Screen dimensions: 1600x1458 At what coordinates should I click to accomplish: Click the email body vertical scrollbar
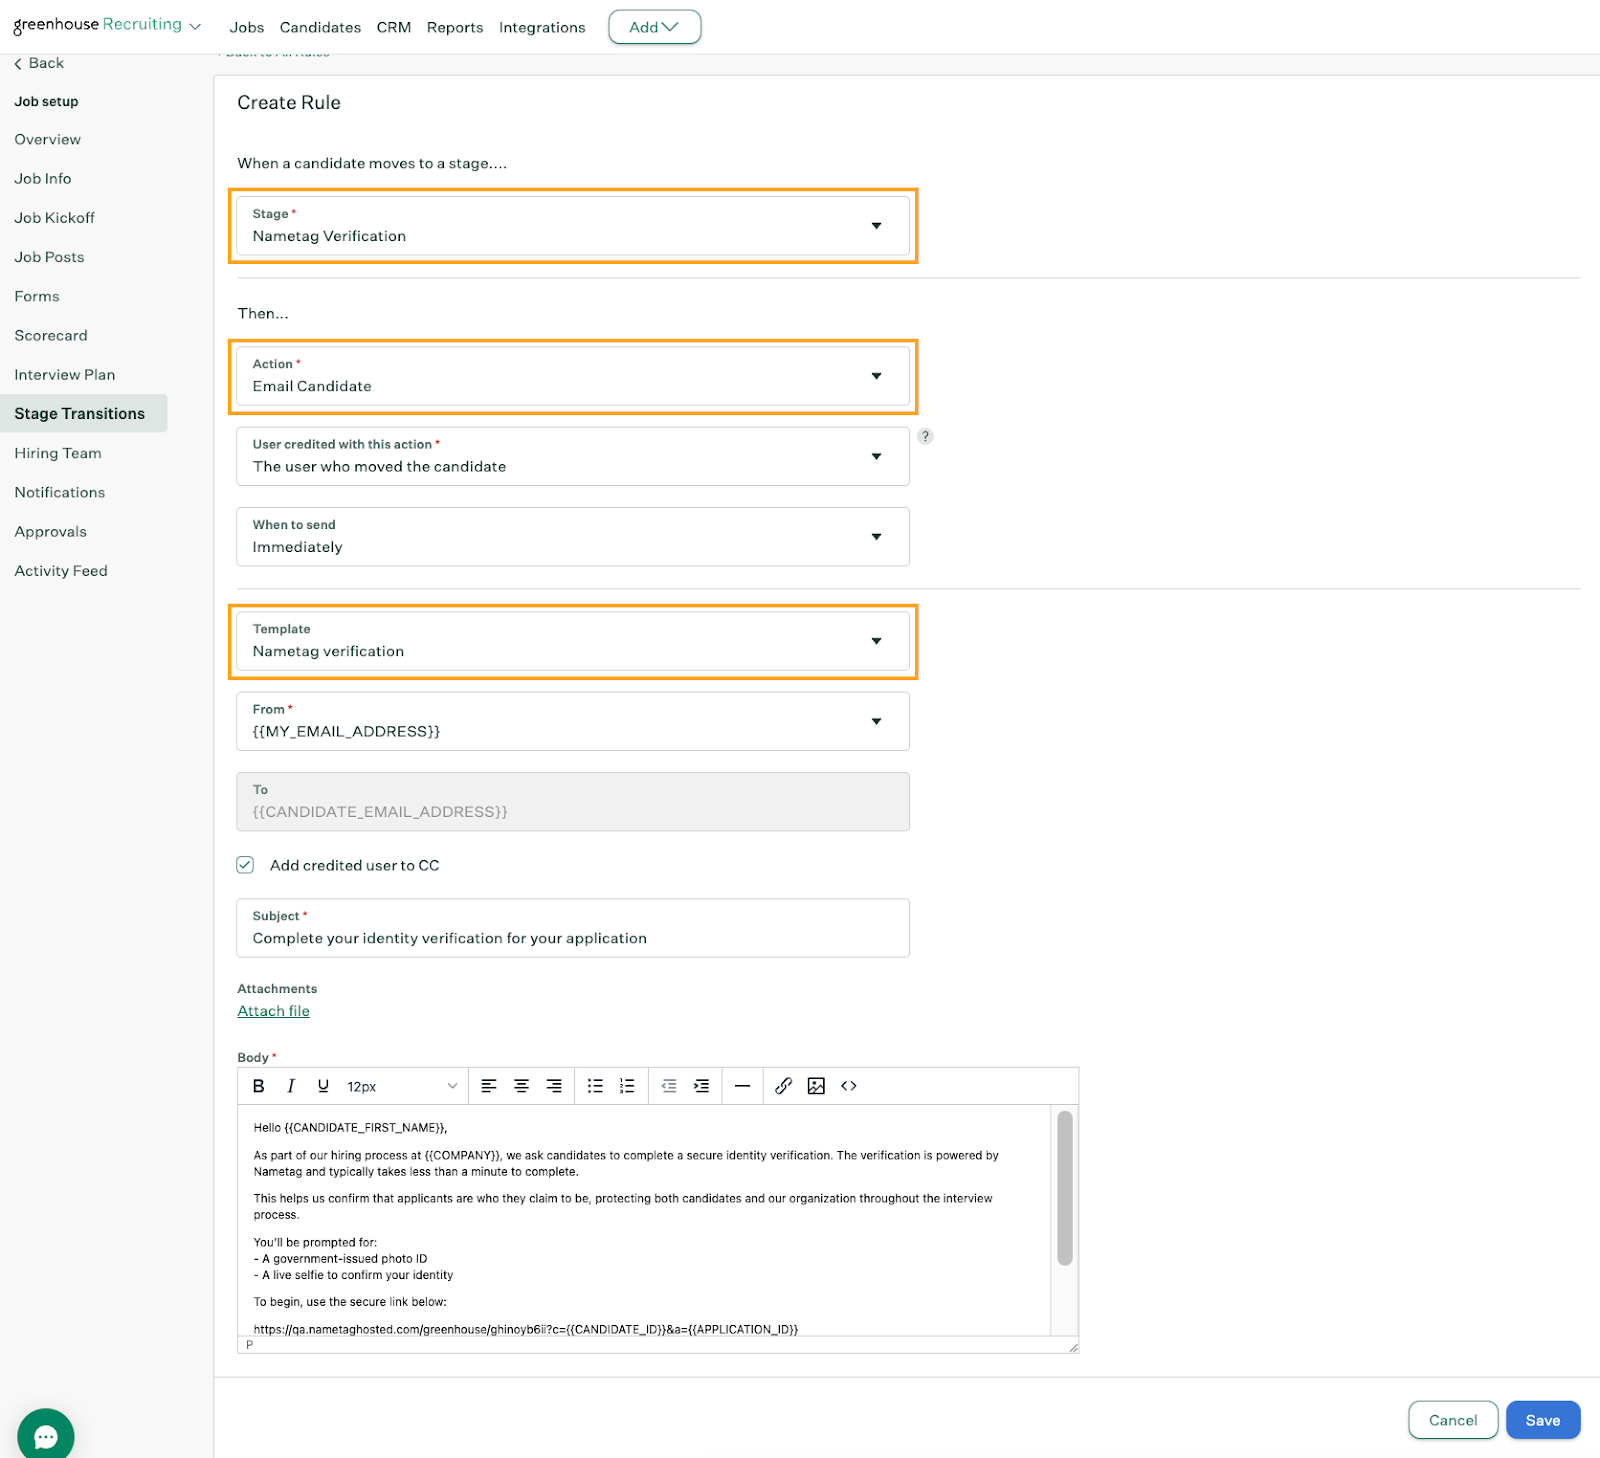pyautogui.click(x=1065, y=1188)
